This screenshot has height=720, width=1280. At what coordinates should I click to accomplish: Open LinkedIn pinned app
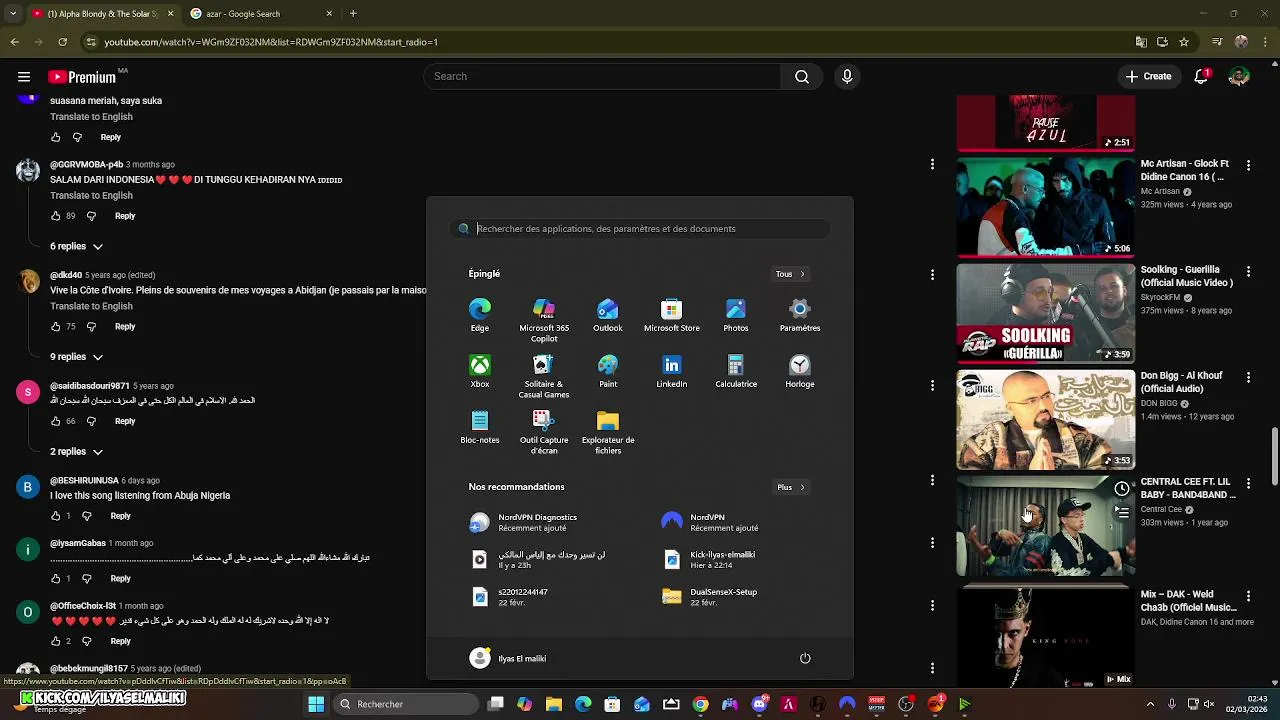672,370
